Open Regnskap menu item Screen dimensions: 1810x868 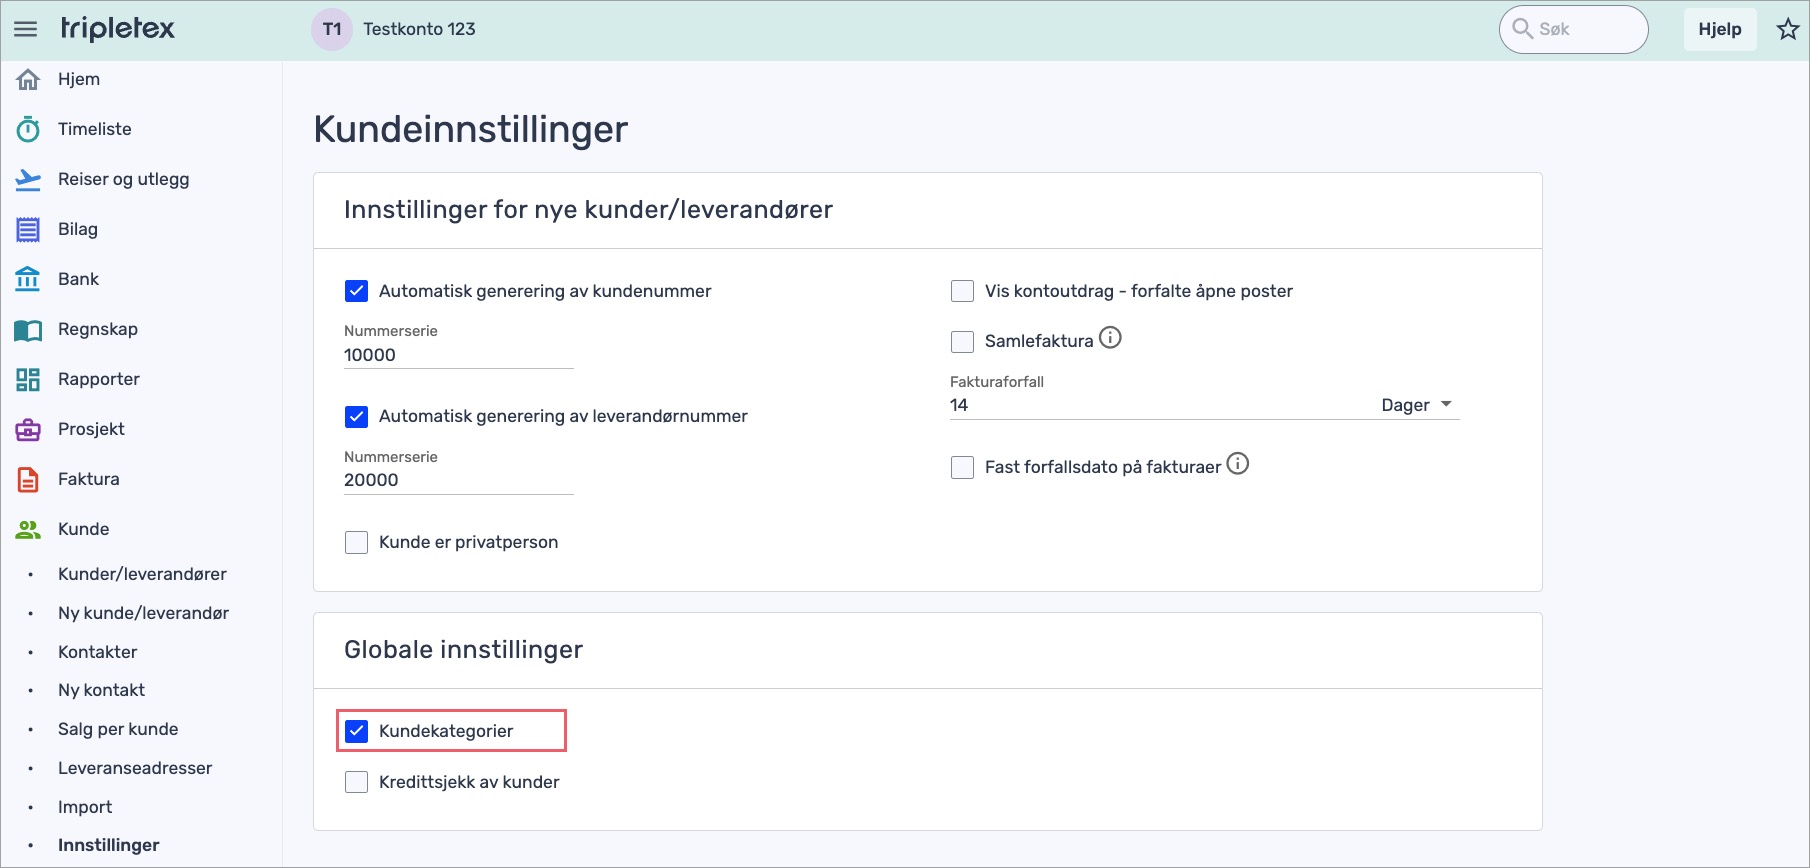98,329
